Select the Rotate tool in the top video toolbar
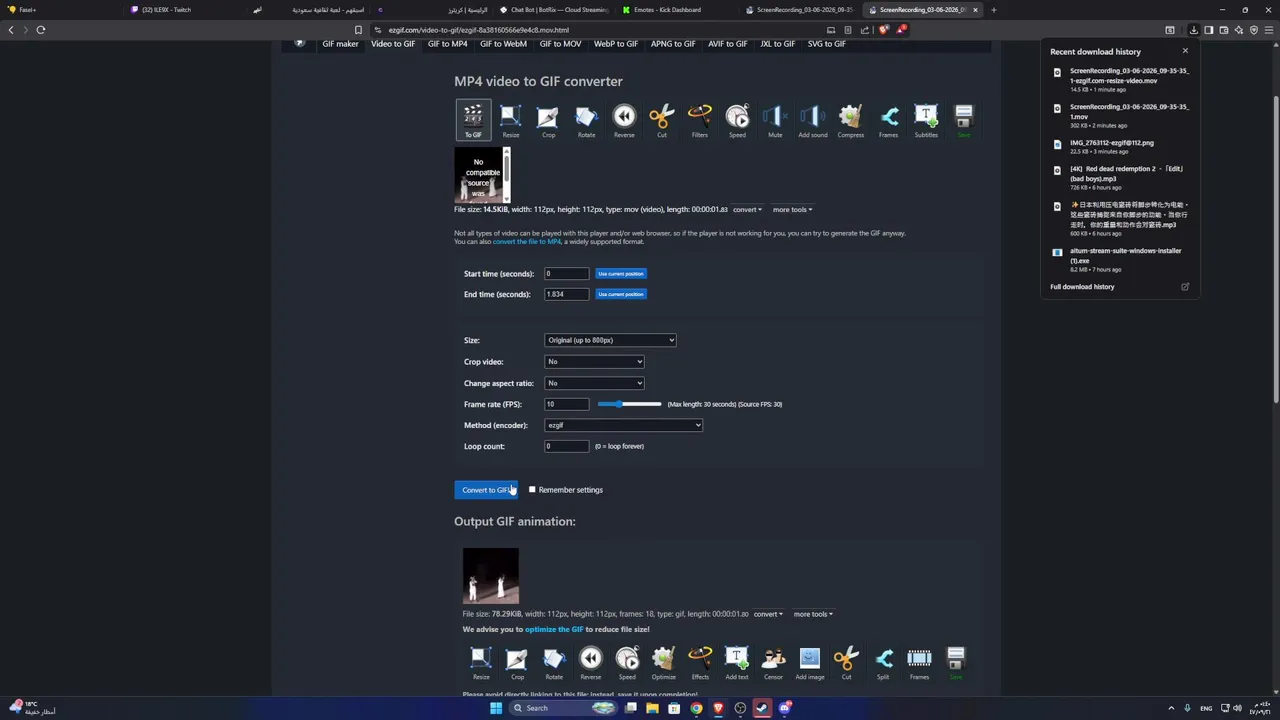 [x=586, y=120]
